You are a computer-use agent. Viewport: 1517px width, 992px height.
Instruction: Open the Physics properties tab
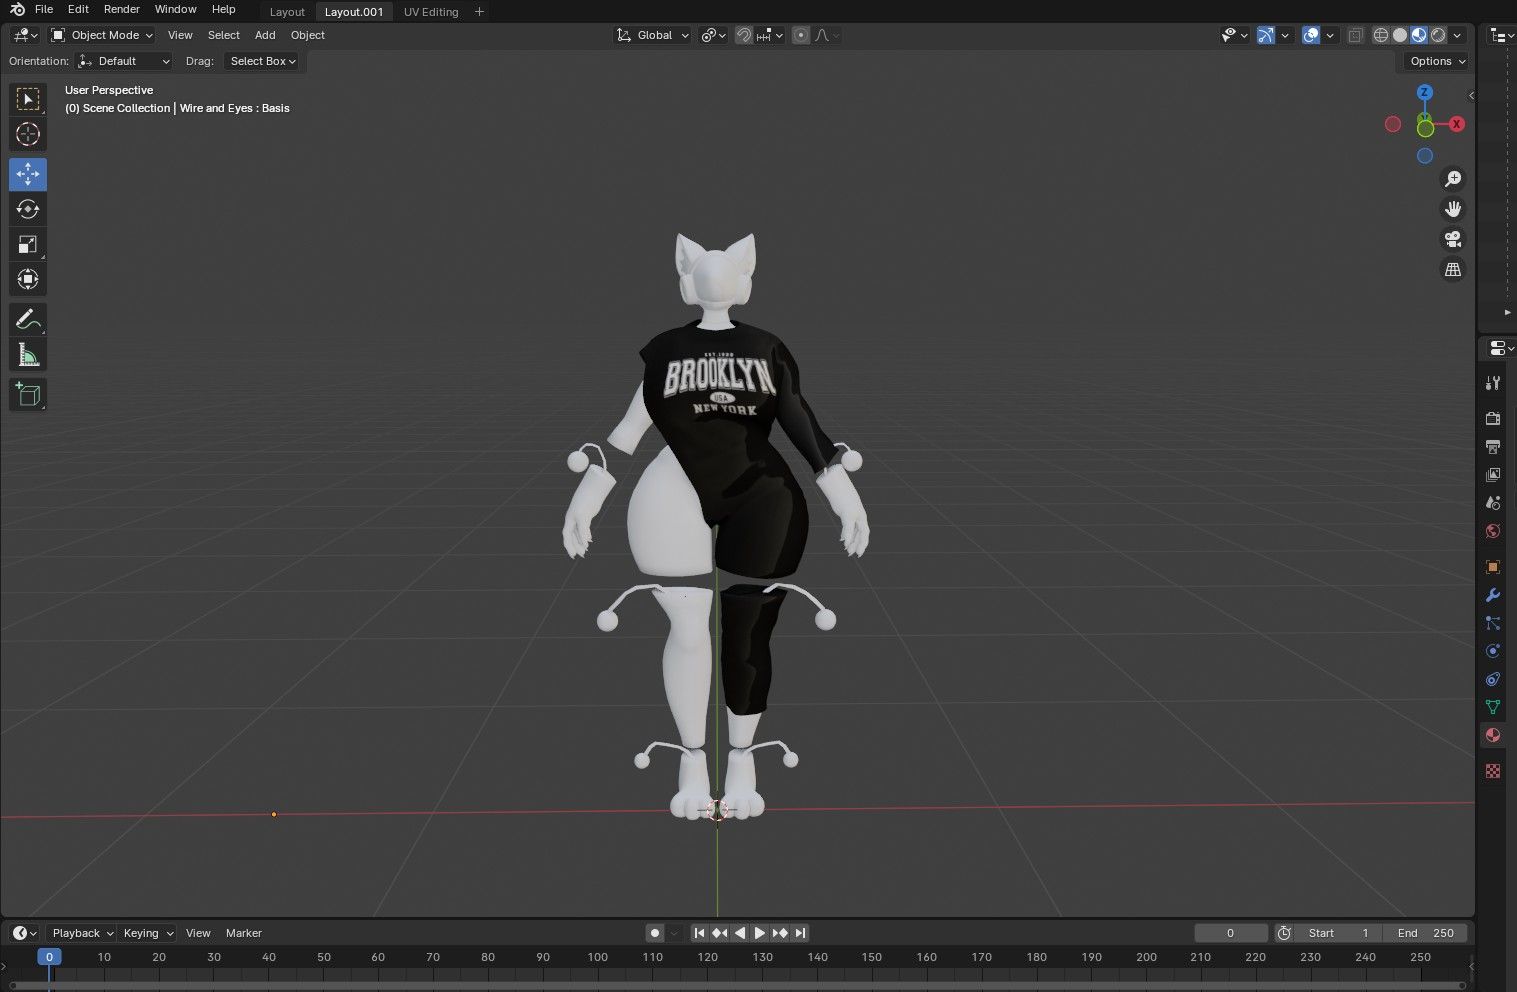click(1493, 651)
